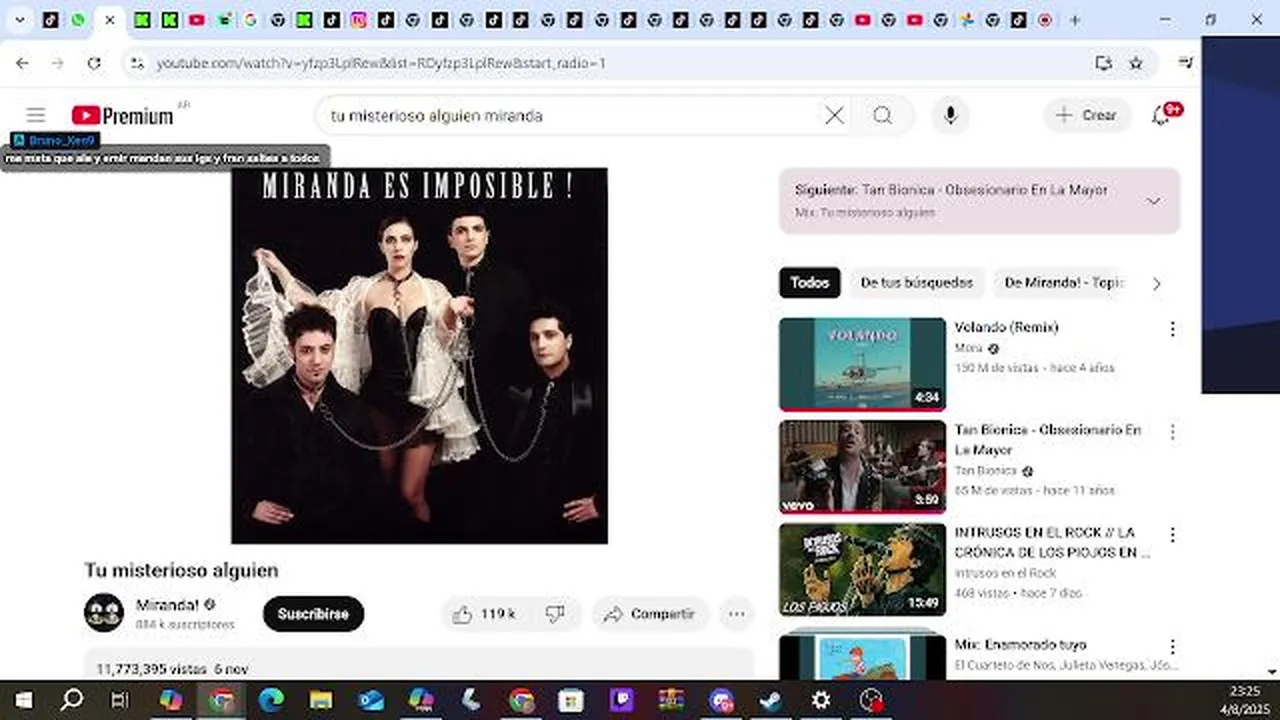
Task: Open the Miranda! channel name link
Action: point(167,604)
